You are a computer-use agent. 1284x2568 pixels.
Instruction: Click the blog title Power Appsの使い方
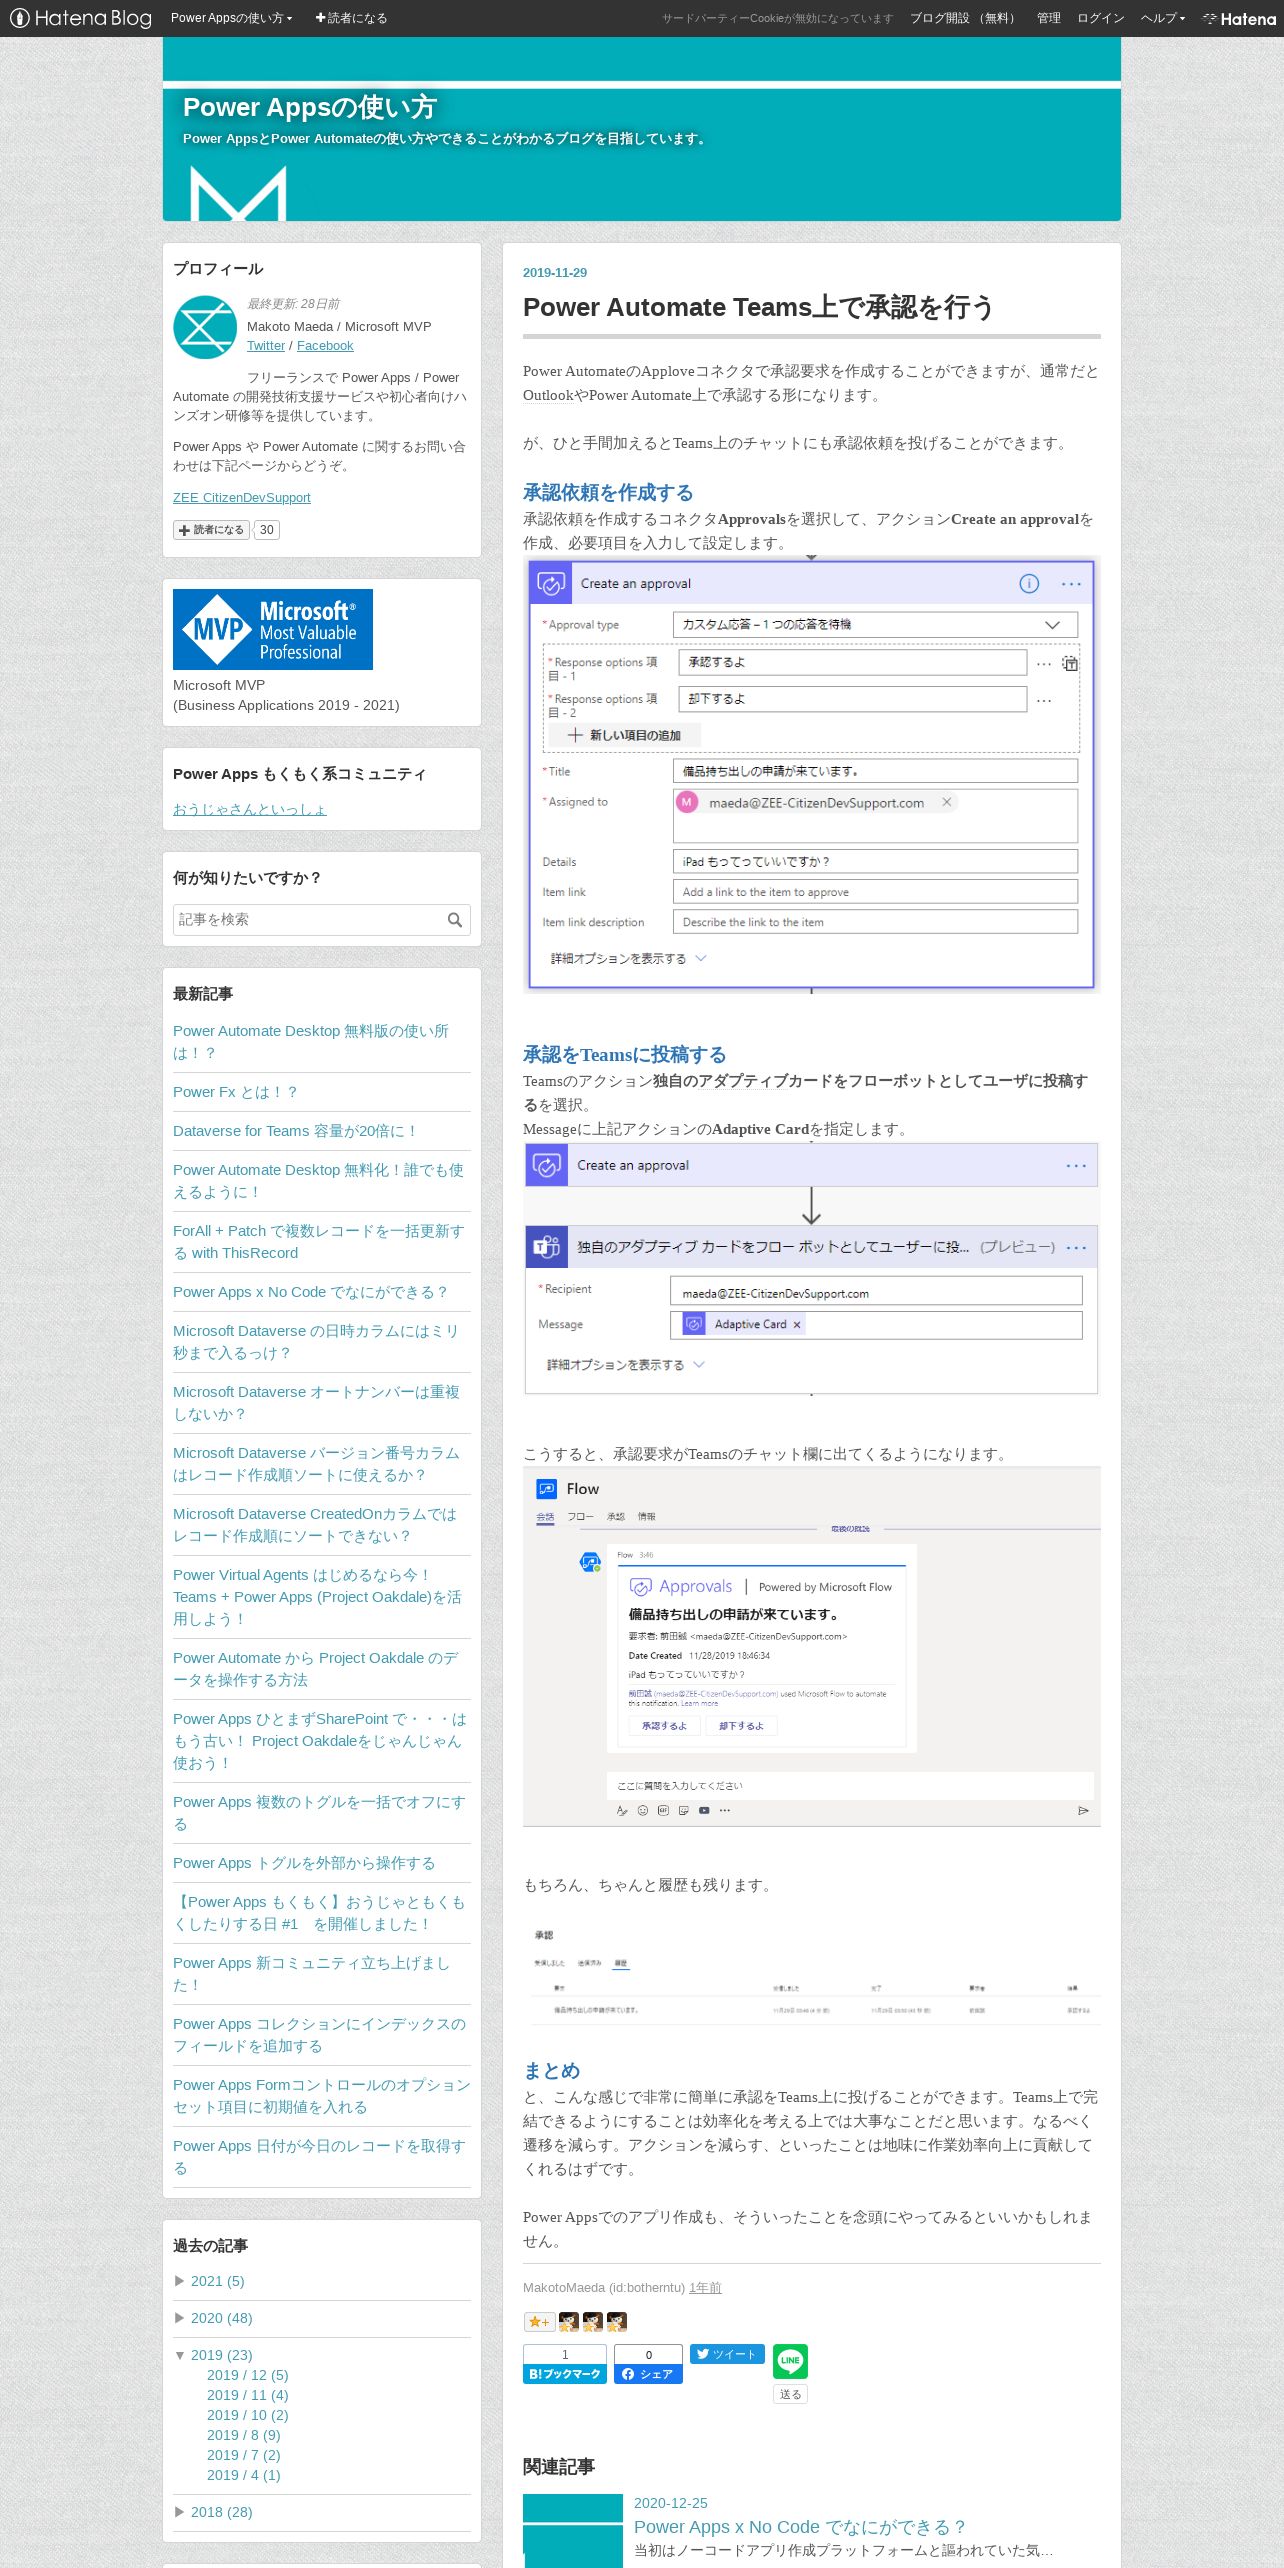[310, 107]
